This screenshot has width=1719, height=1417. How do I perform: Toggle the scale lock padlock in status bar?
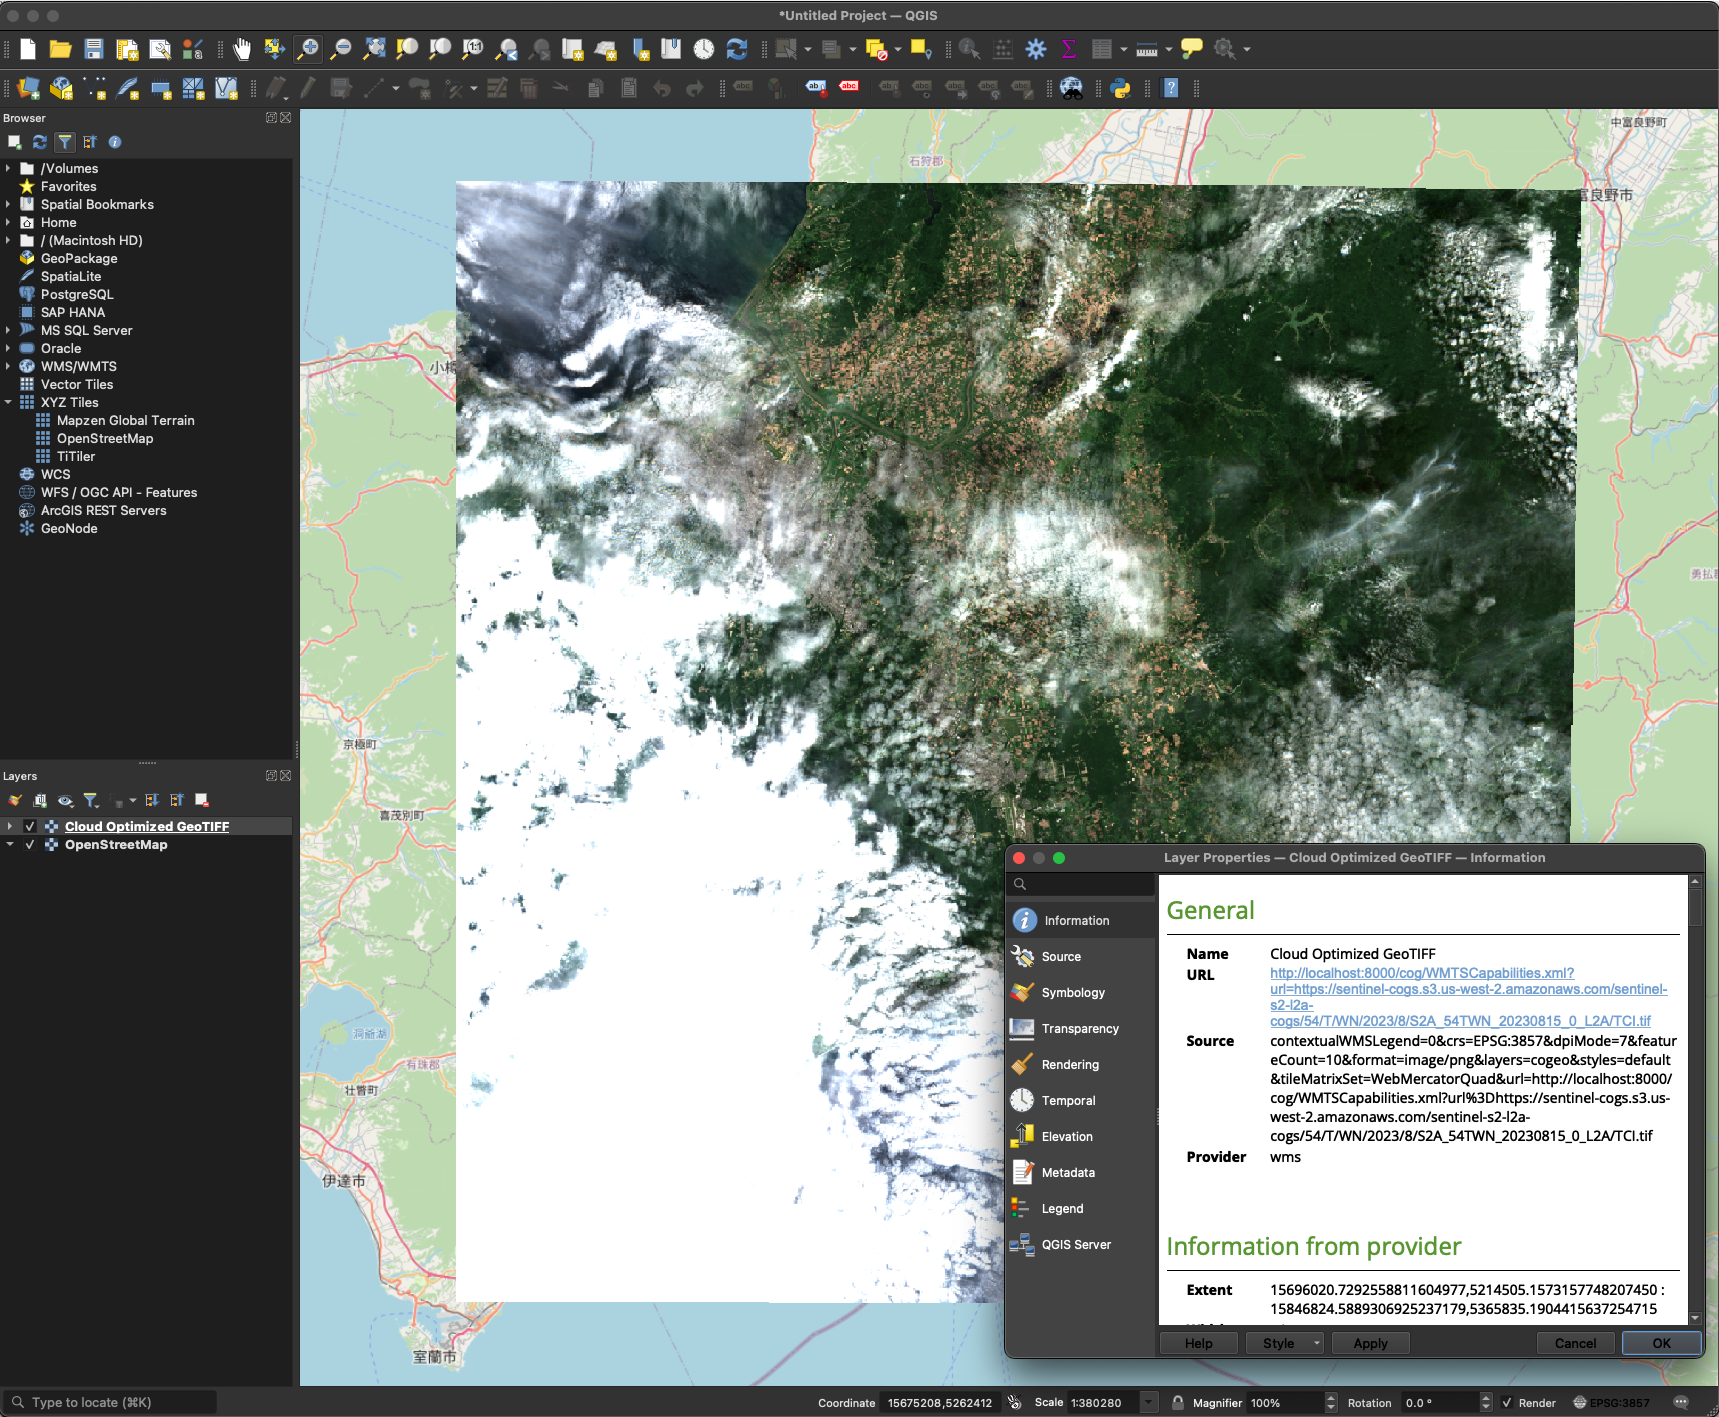[x=1178, y=1403]
